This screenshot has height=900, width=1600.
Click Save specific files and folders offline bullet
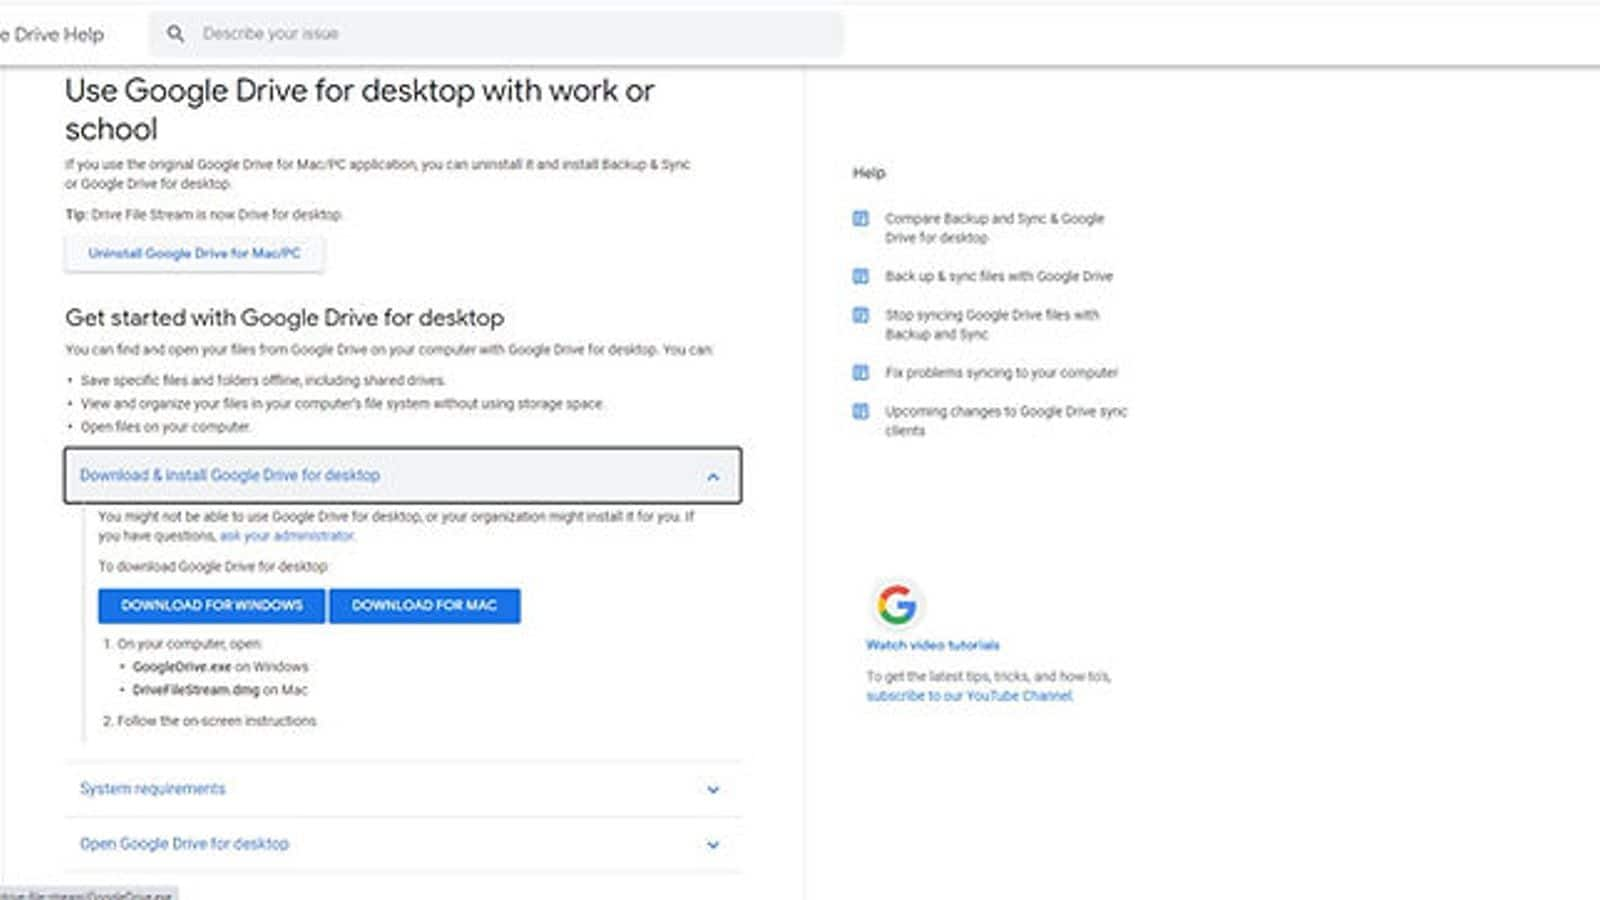click(x=263, y=381)
